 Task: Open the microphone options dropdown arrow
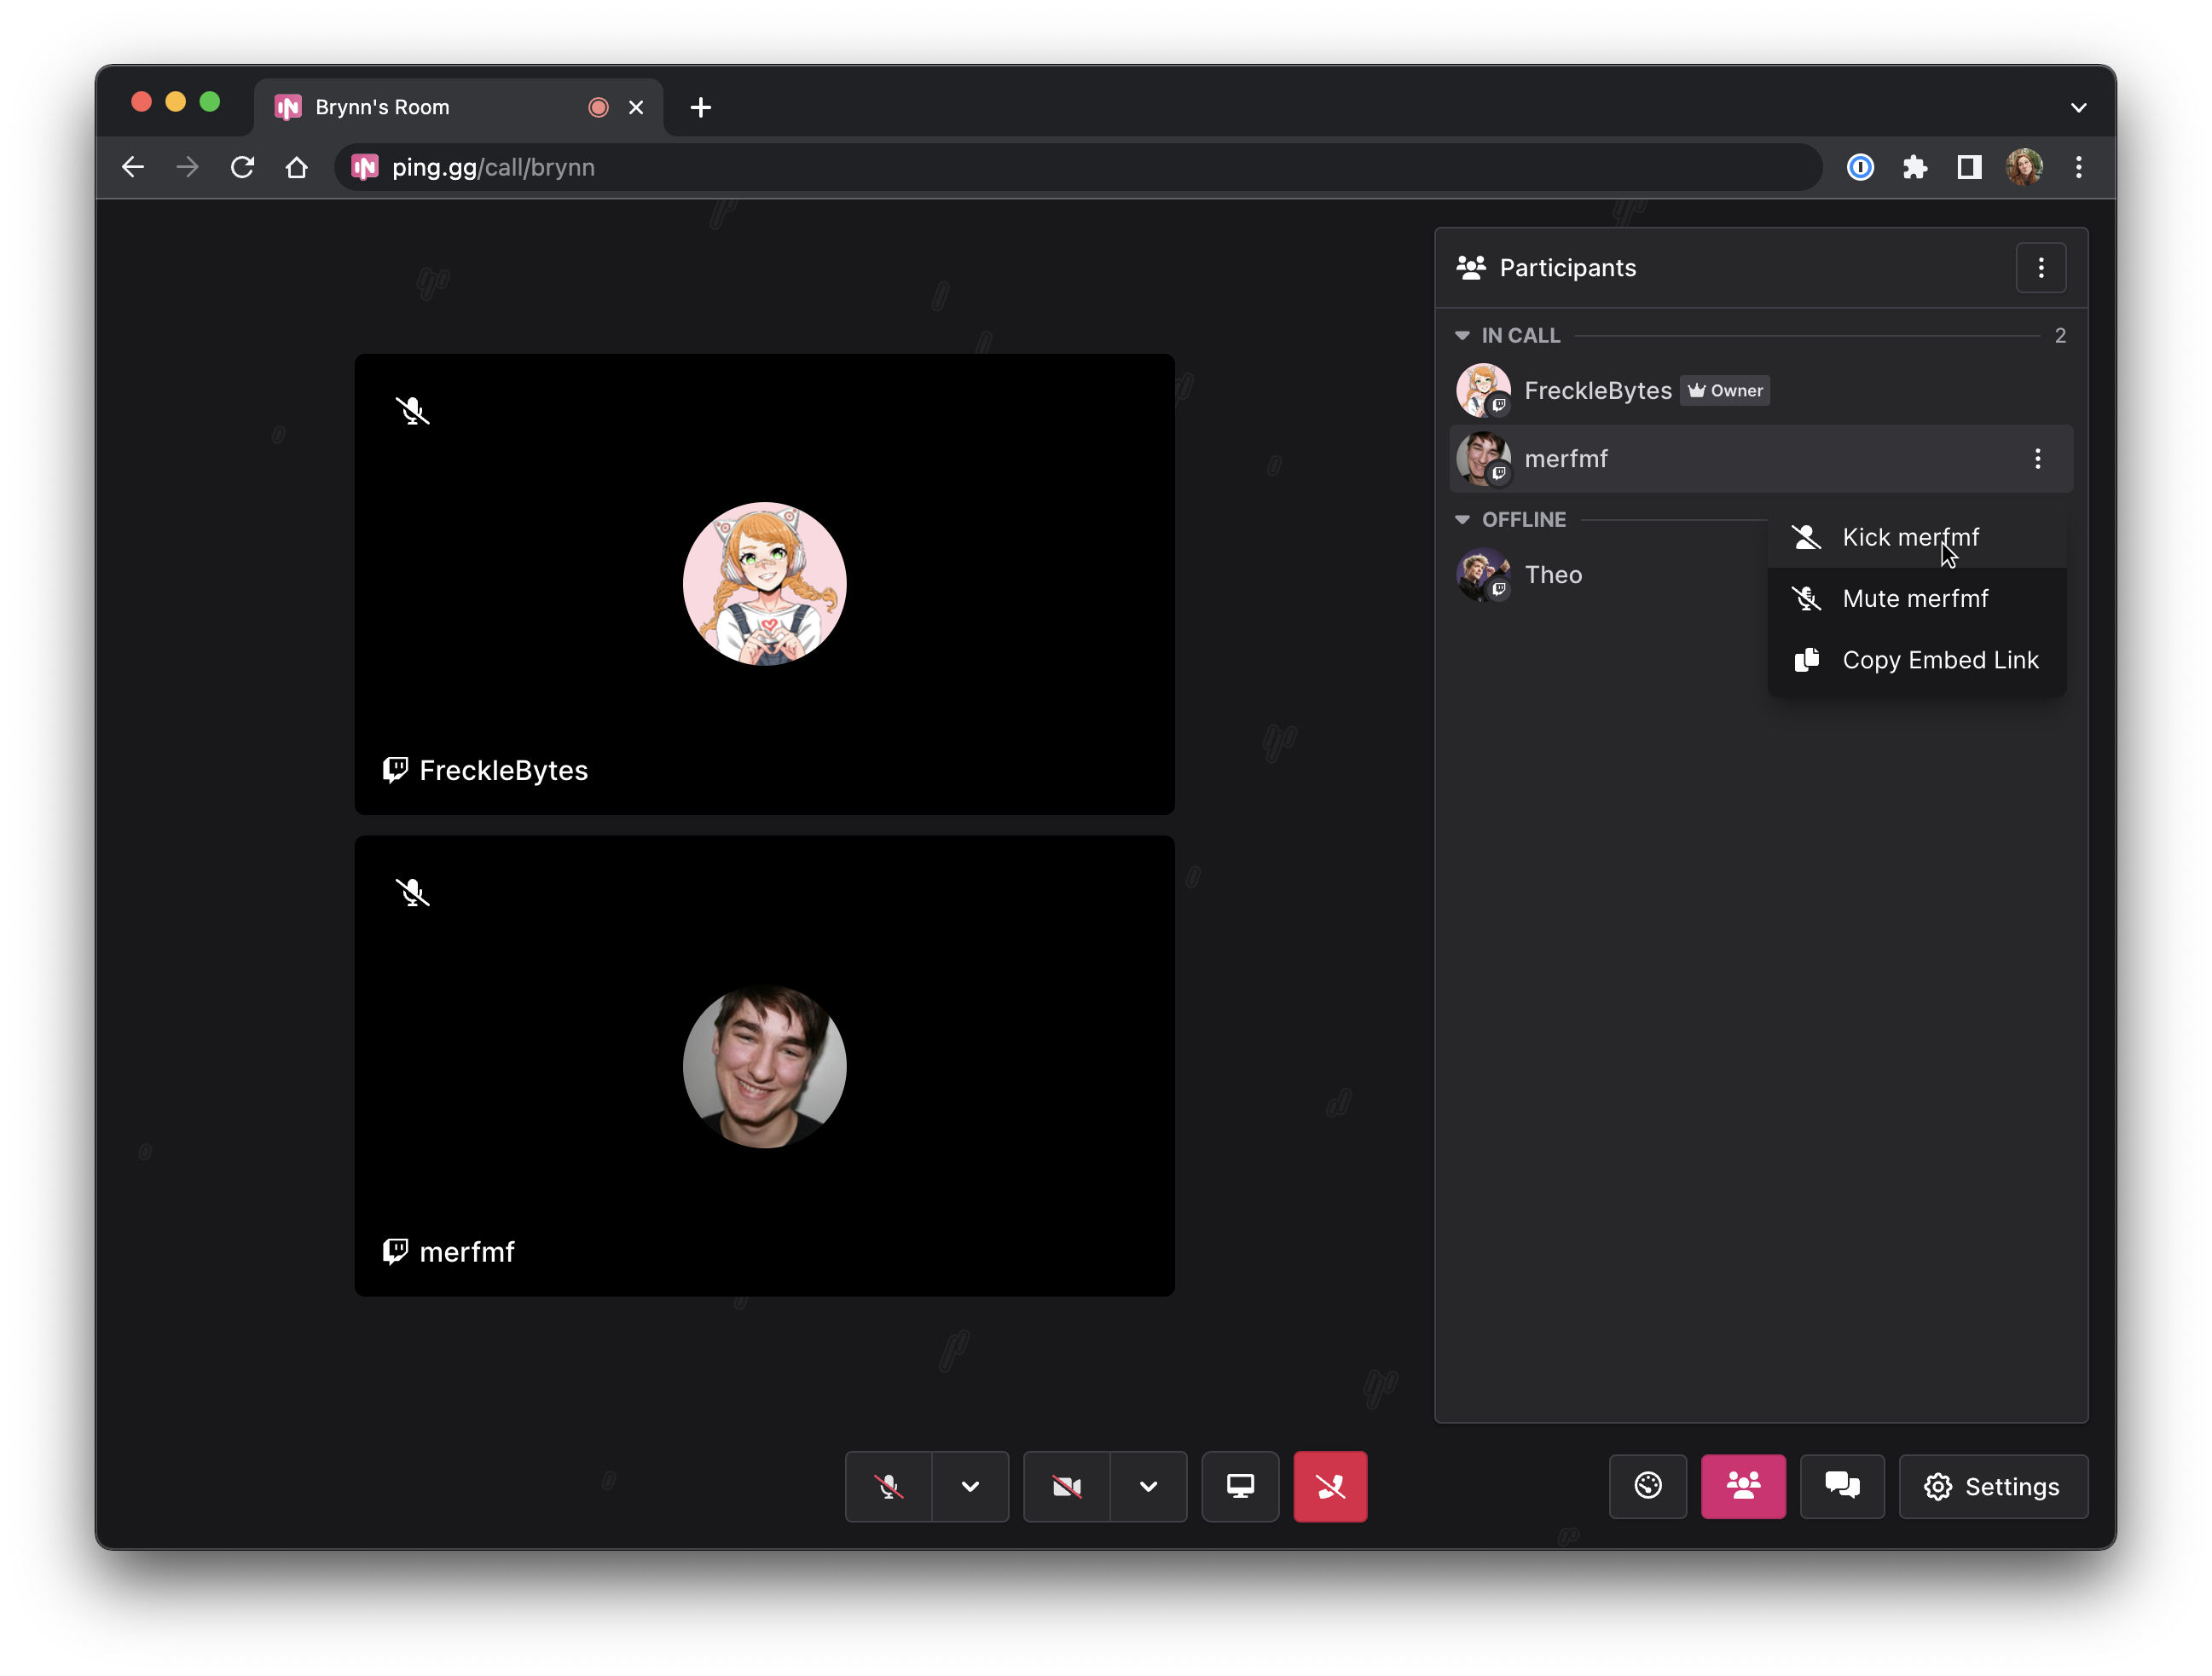[x=970, y=1486]
